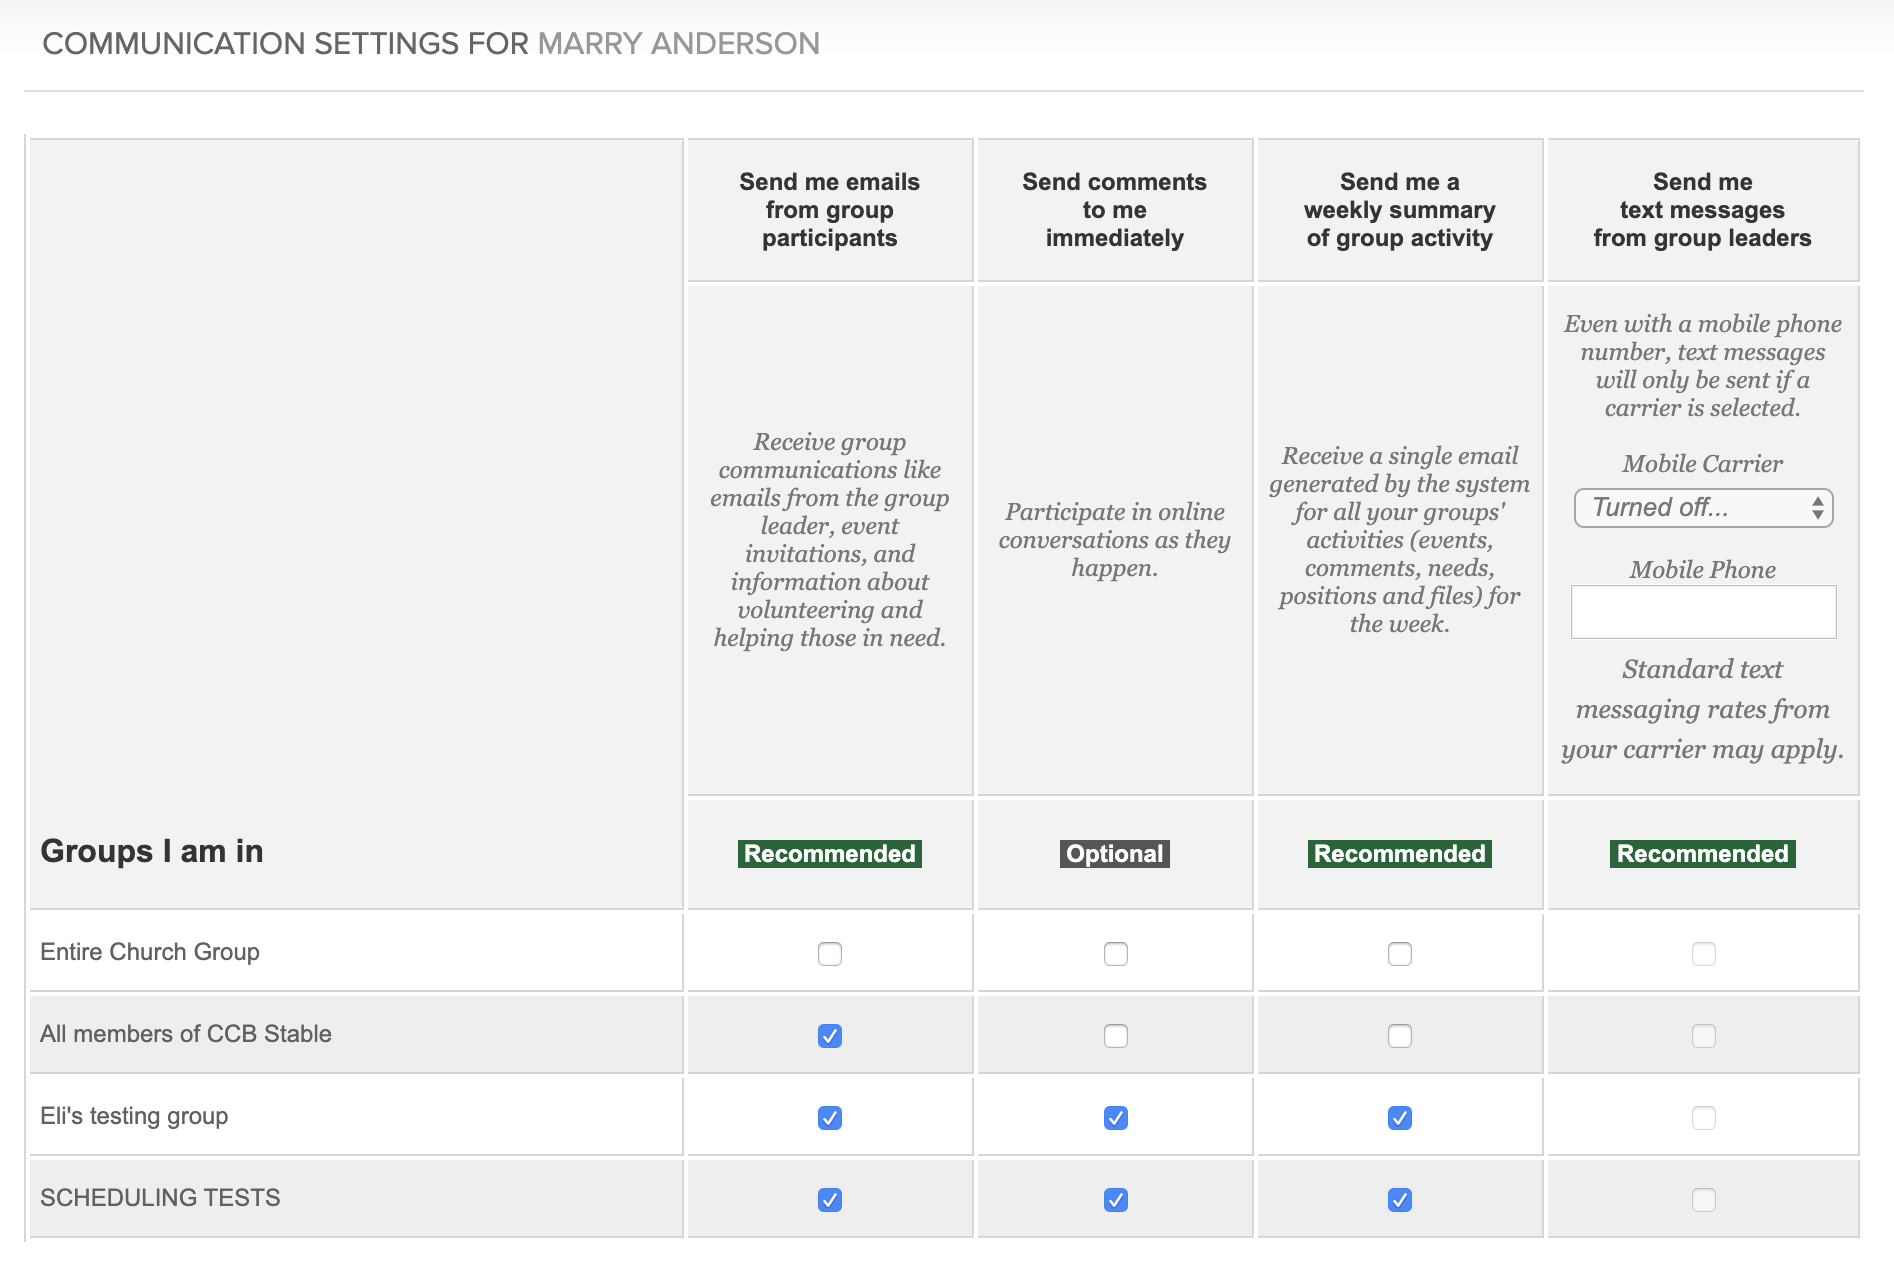Click the Mobile Phone input field
Viewport: 1894px width, 1270px height.
pos(1703,612)
